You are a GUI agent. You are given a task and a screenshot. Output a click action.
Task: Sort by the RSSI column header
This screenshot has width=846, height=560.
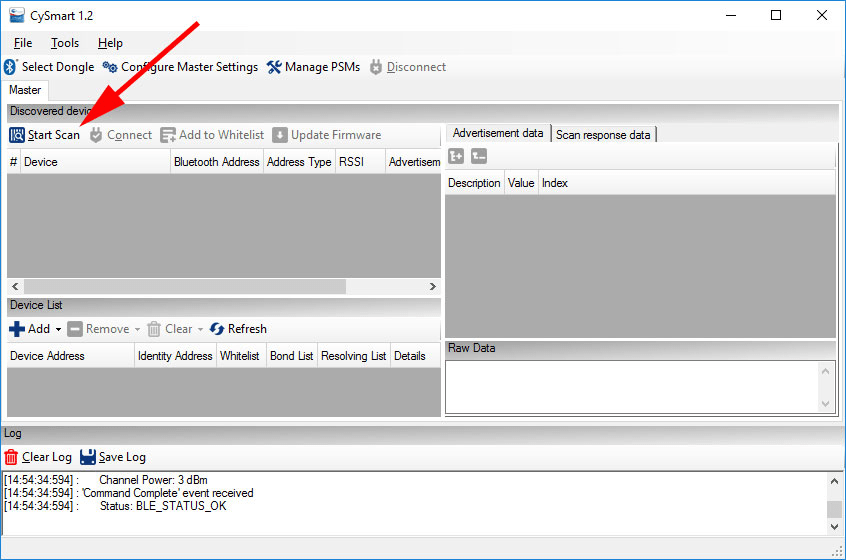coord(360,162)
